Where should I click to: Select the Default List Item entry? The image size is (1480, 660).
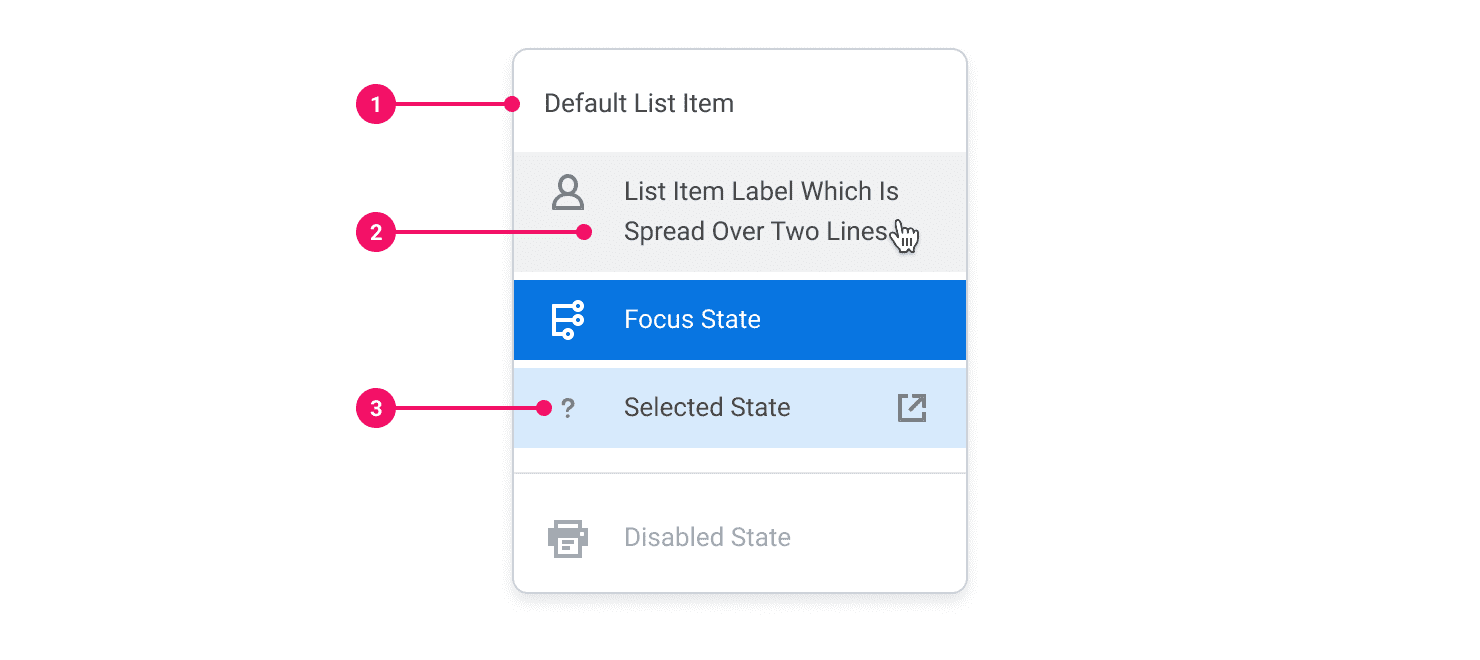coord(638,104)
